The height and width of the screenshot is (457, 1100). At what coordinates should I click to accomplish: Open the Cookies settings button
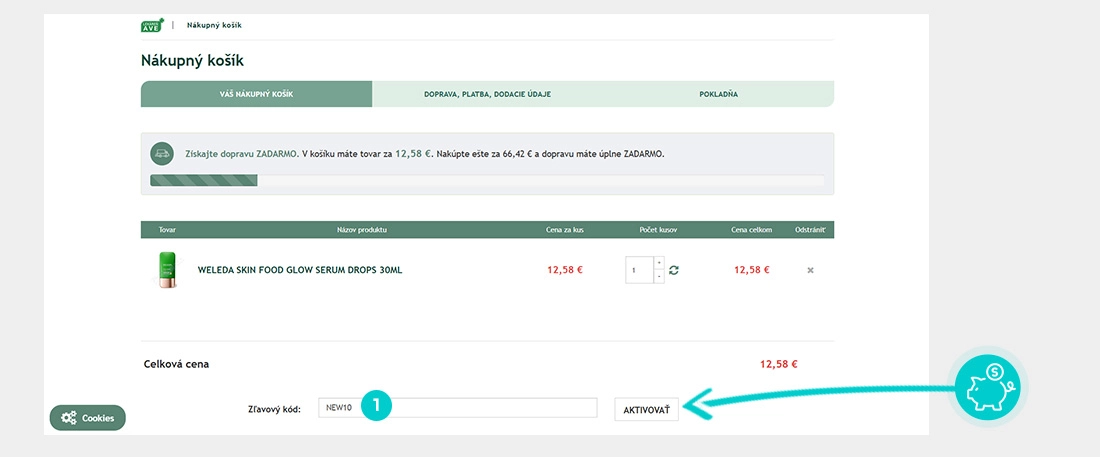[x=88, y=418]
